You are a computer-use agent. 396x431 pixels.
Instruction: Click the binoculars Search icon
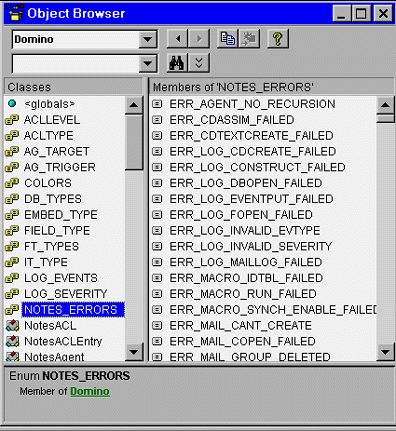(178, 63)
